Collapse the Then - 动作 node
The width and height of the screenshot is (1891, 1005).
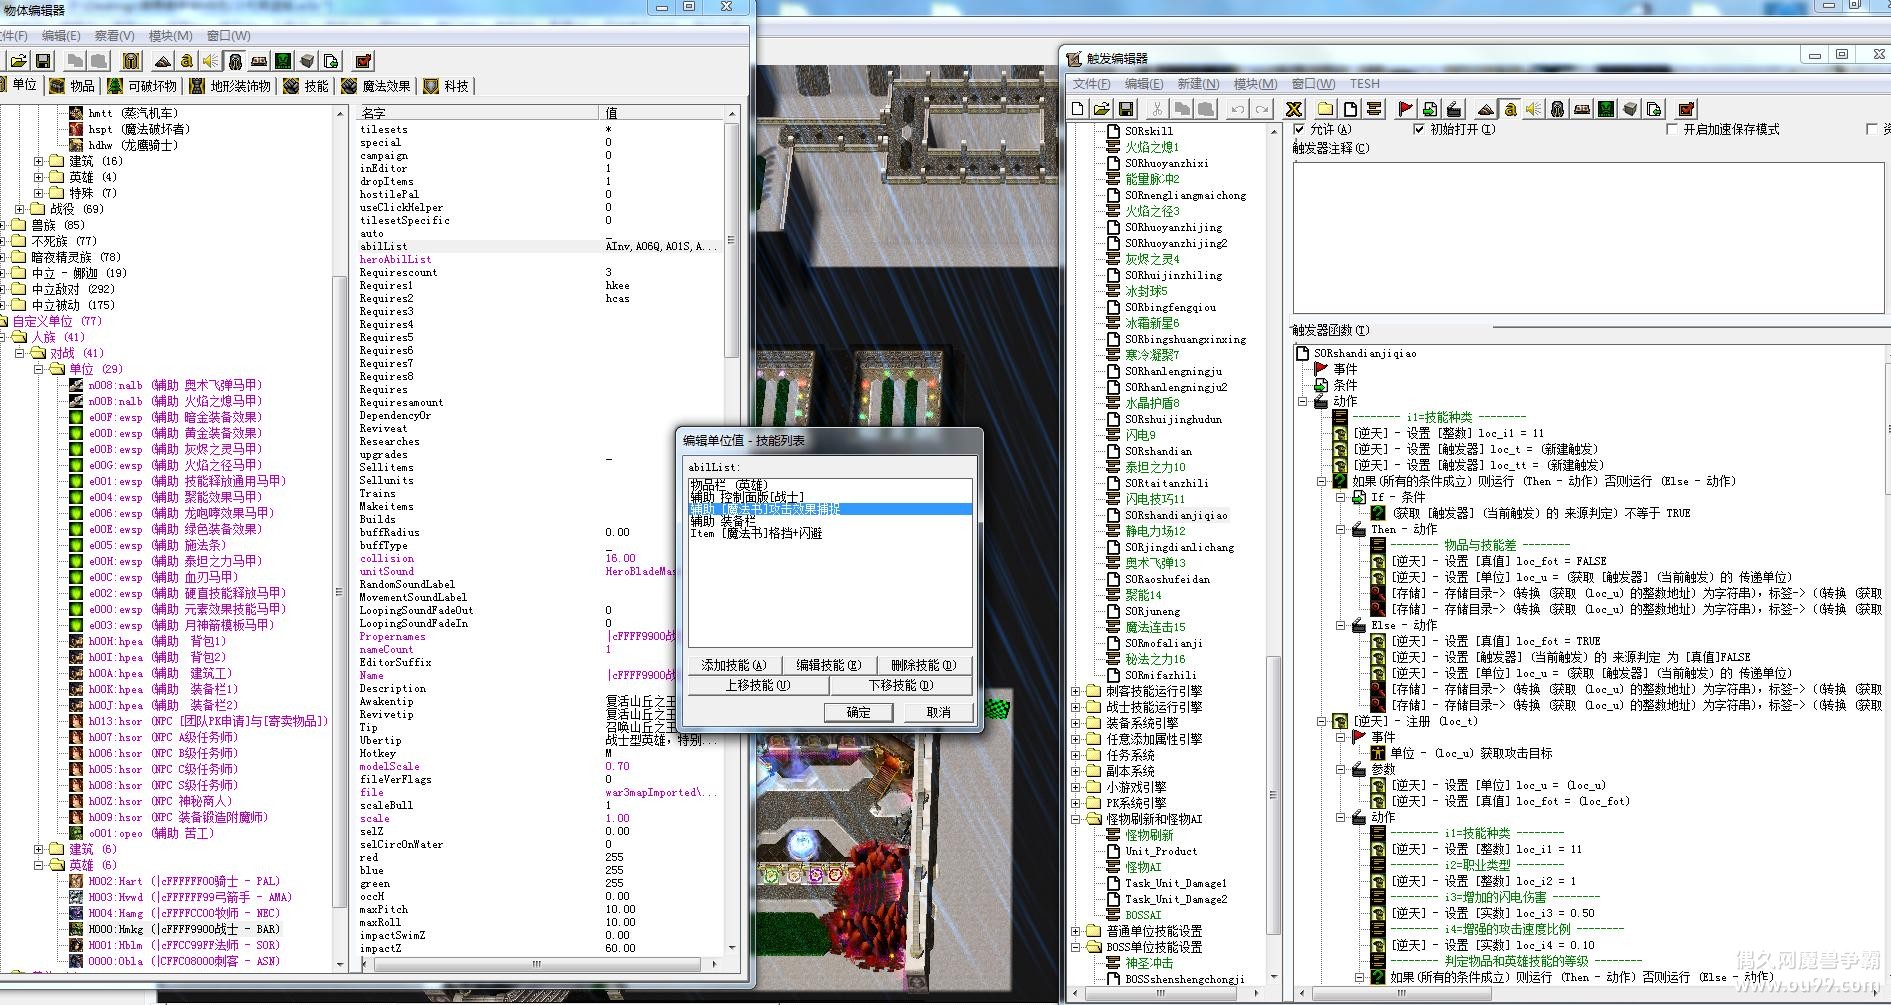(x=1341, y=529)
